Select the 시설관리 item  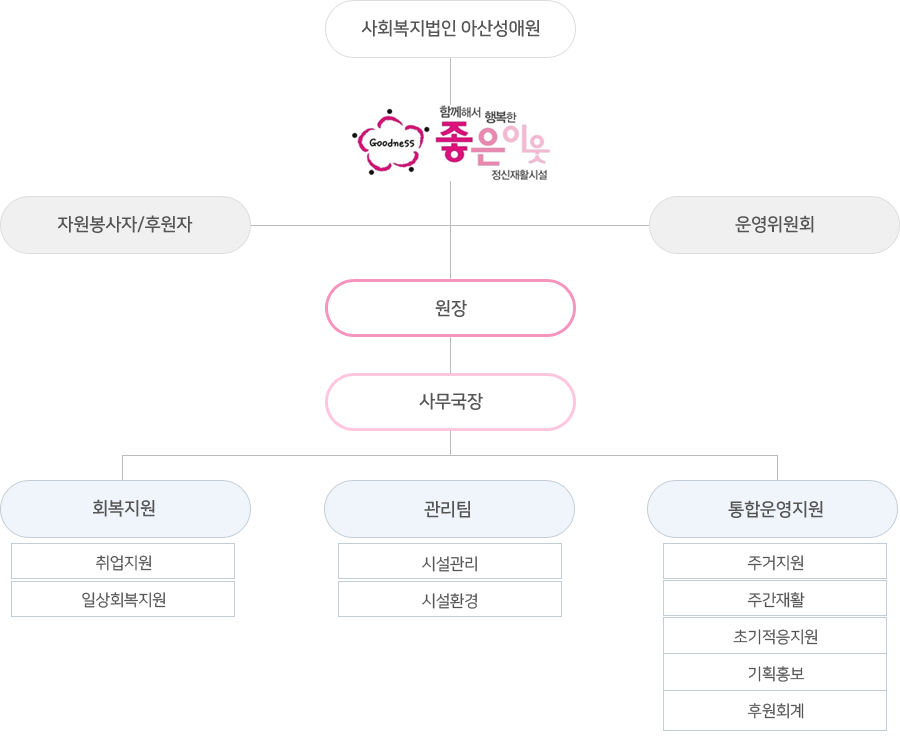[x=450, y=561]
